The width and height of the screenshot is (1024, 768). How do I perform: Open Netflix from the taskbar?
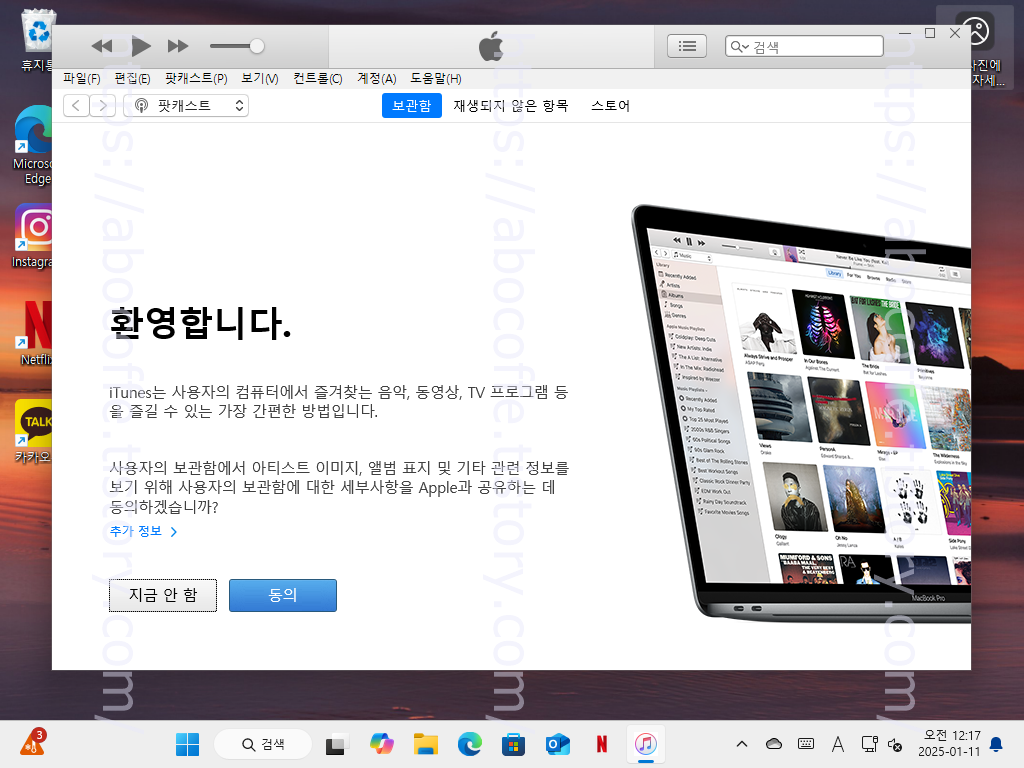pos(601,744)
